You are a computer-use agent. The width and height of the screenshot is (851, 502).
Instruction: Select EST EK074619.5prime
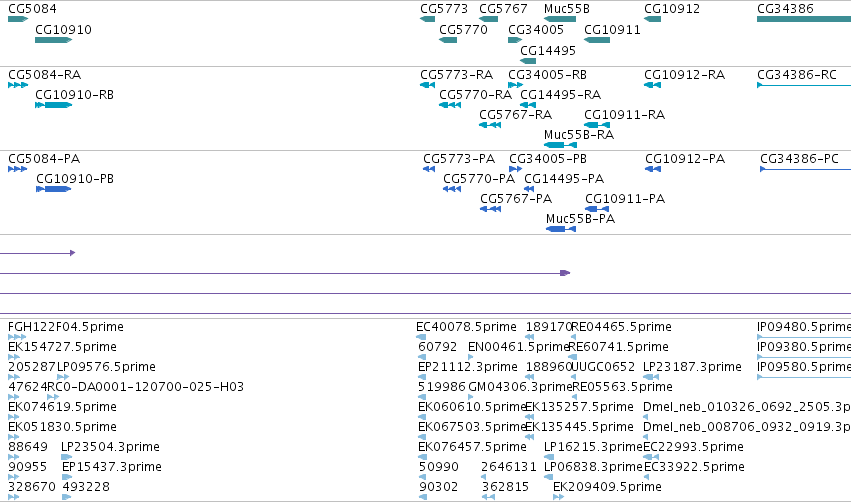(62, 407)
